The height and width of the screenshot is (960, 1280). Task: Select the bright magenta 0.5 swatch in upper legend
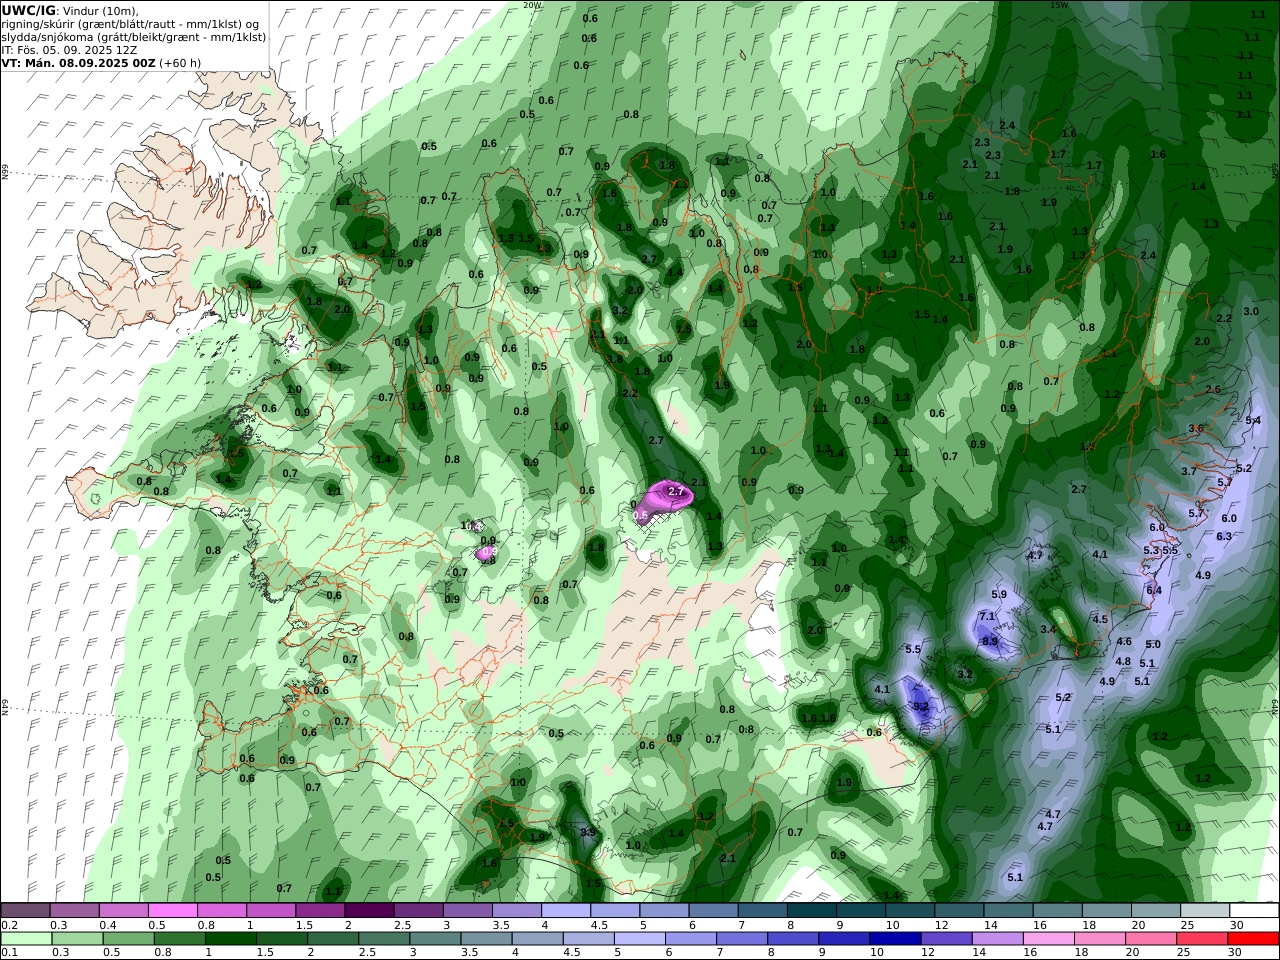tap(172, 911)
